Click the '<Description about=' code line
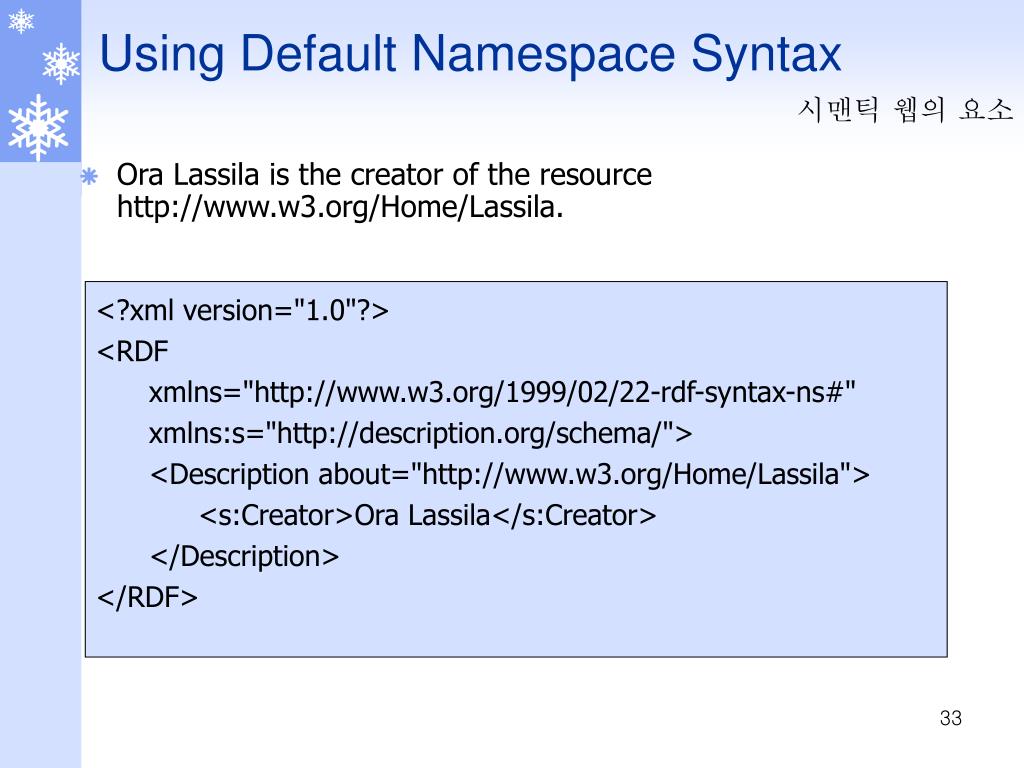Viewport: 1024px width, 768px height. tap(510, 475)
